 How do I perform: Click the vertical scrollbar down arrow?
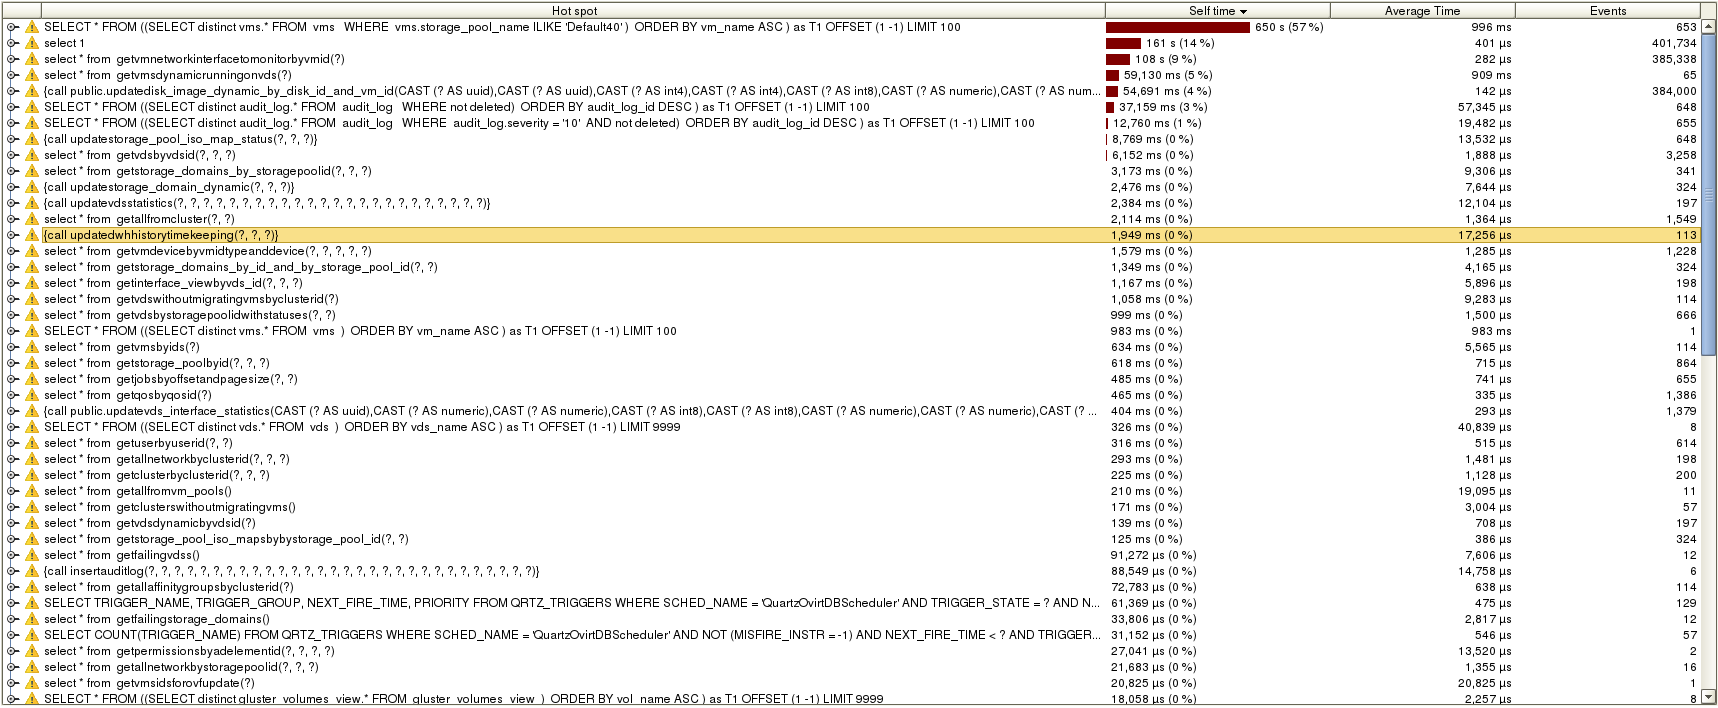[1709, 697]
